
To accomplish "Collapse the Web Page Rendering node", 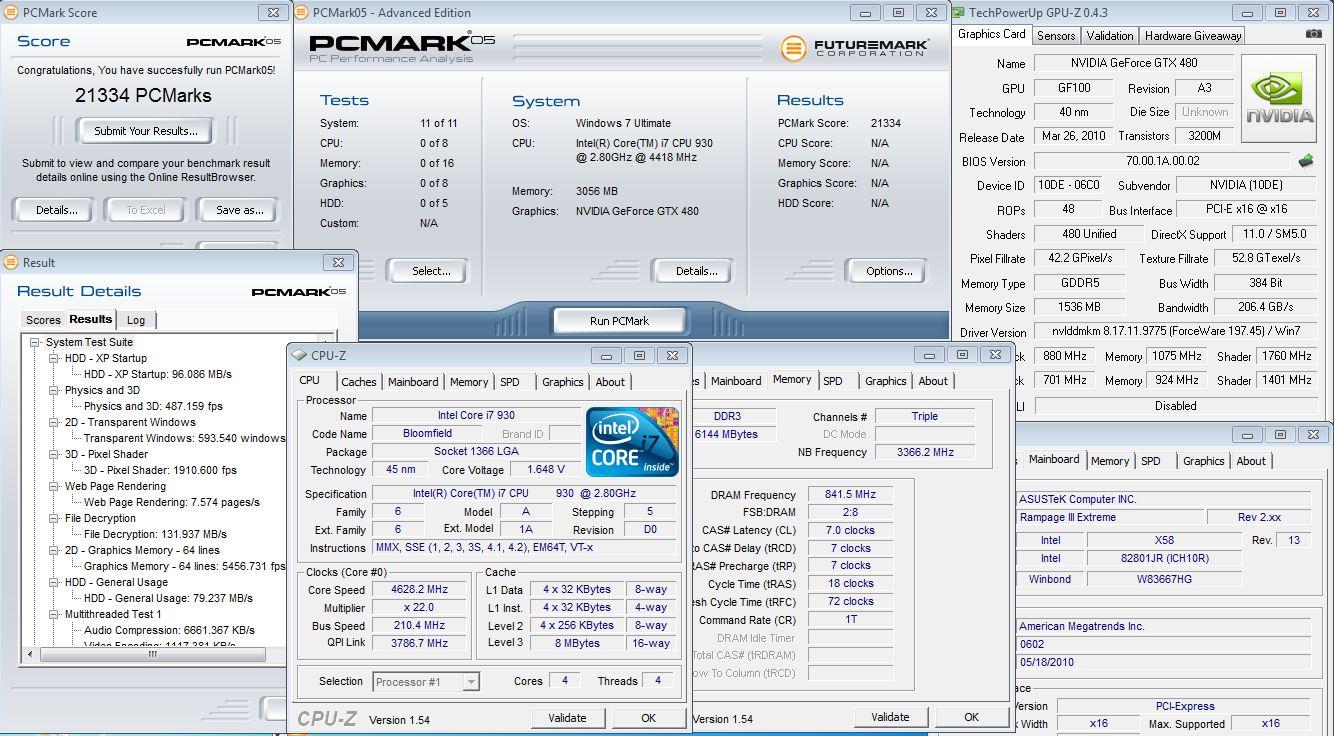I will tap(53, 486).
